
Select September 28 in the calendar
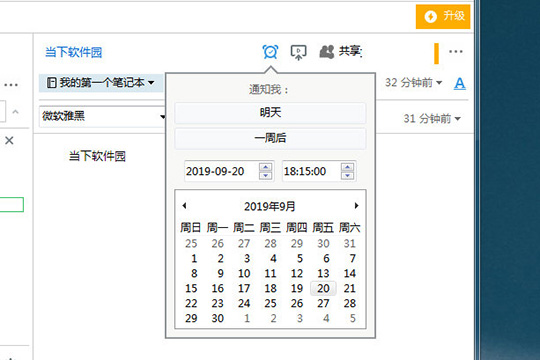(350, 304)
